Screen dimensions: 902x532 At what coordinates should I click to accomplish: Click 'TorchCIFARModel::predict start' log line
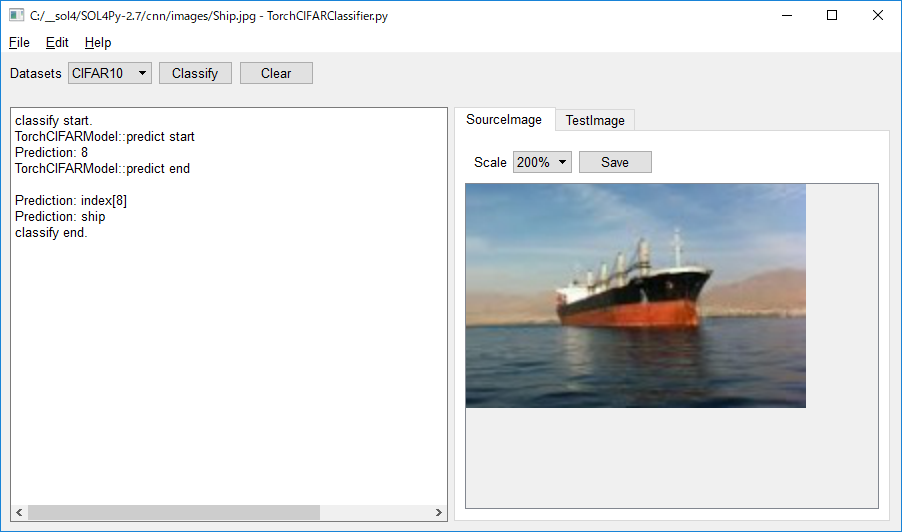(x=105, y=137)
